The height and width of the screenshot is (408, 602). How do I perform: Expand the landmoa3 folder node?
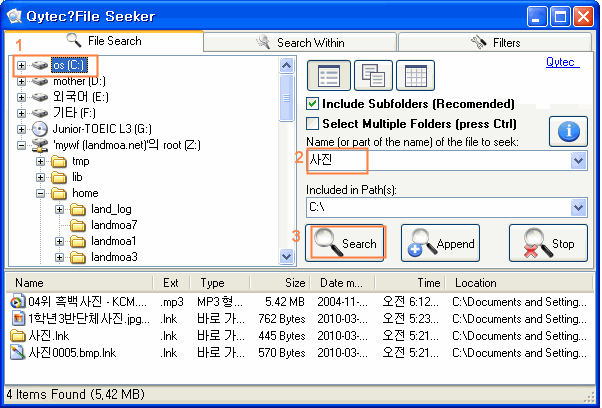[59, 257]
